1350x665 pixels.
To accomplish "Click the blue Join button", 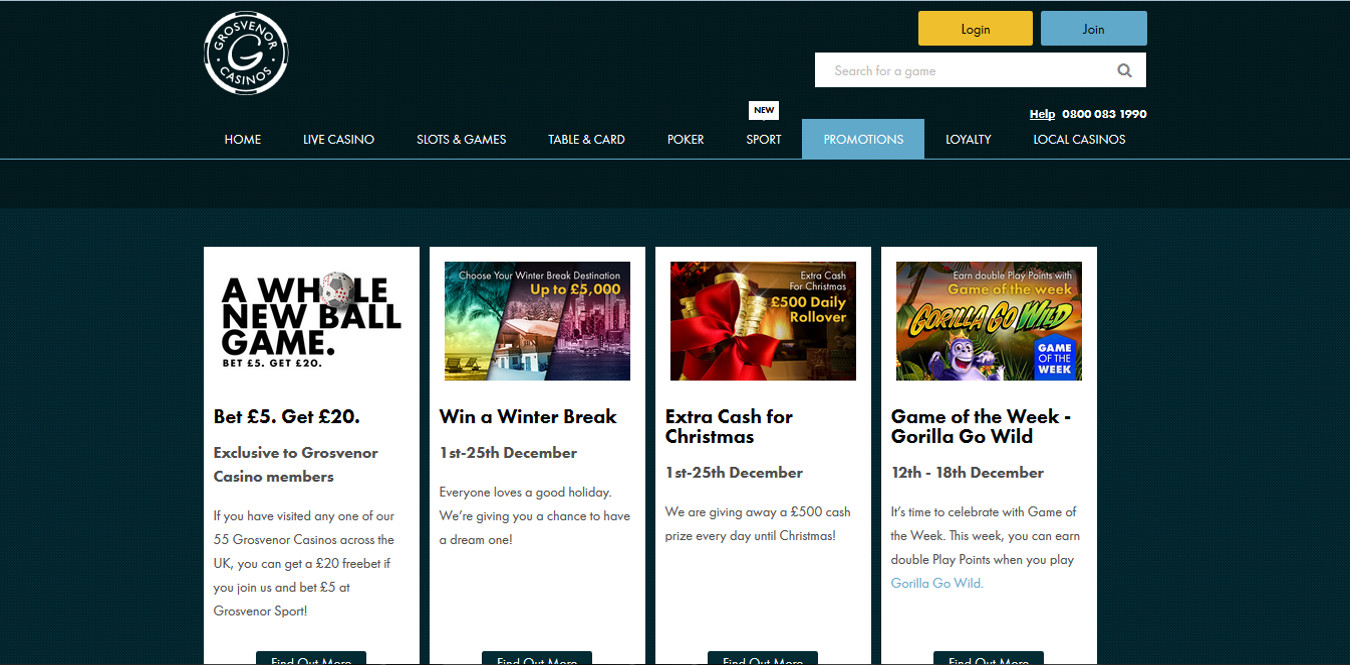I will [1094, 29].
